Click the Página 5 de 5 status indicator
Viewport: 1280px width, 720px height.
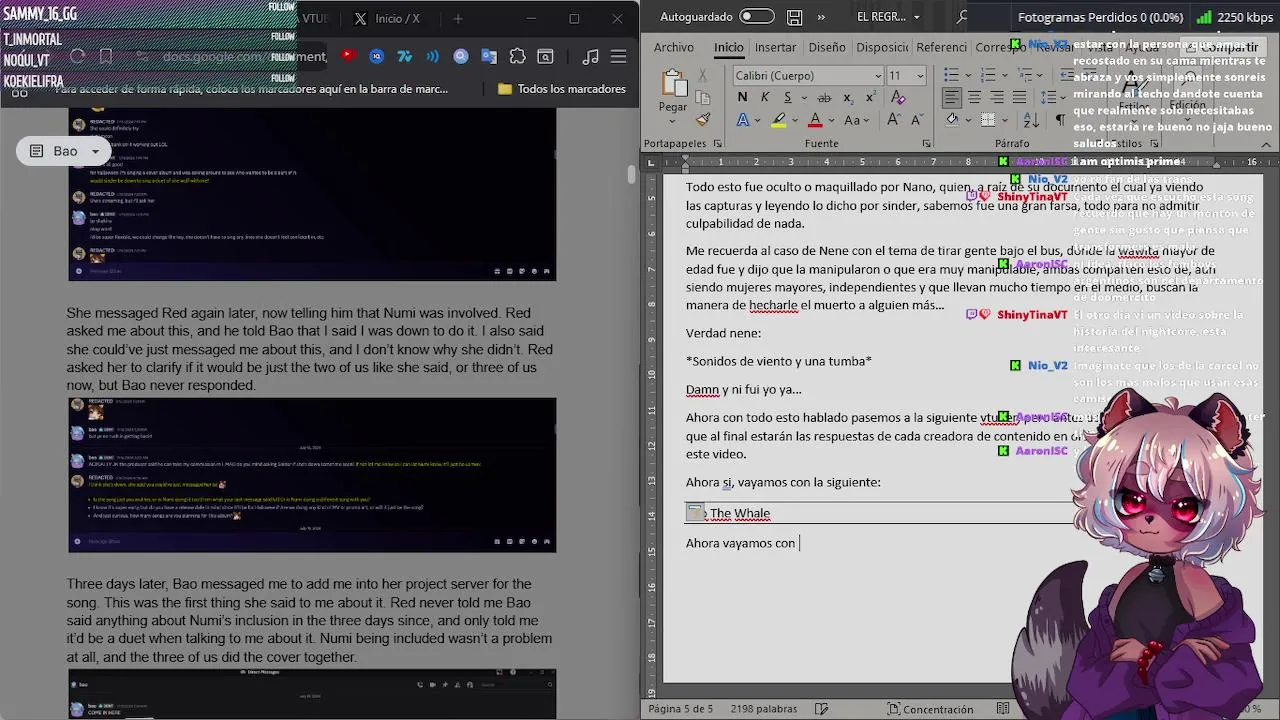(x=681, y=709)
